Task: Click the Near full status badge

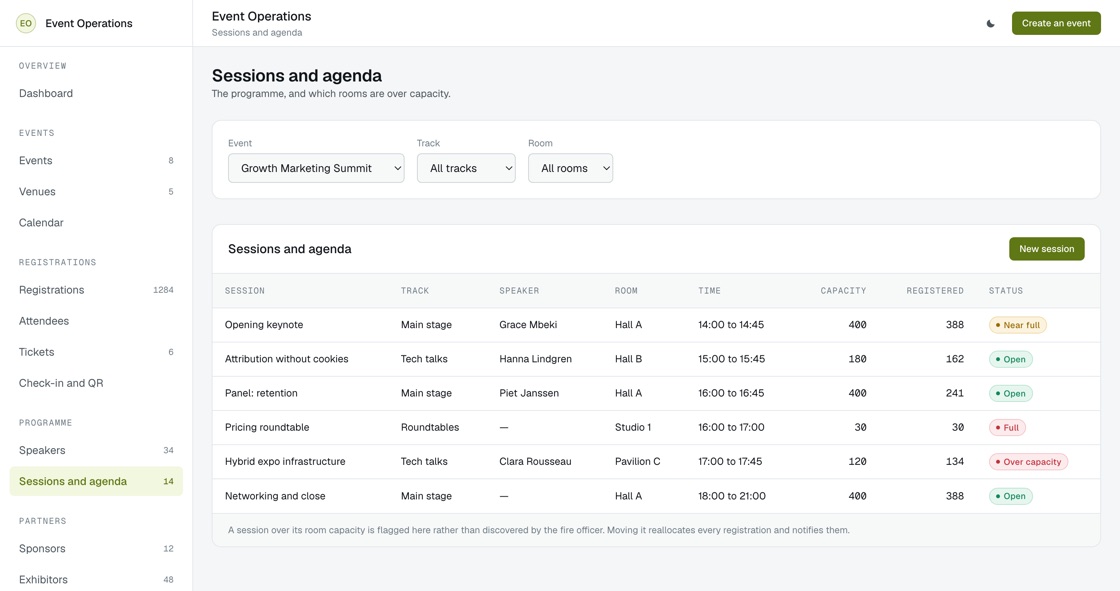Action: (x=1018, y=325)
